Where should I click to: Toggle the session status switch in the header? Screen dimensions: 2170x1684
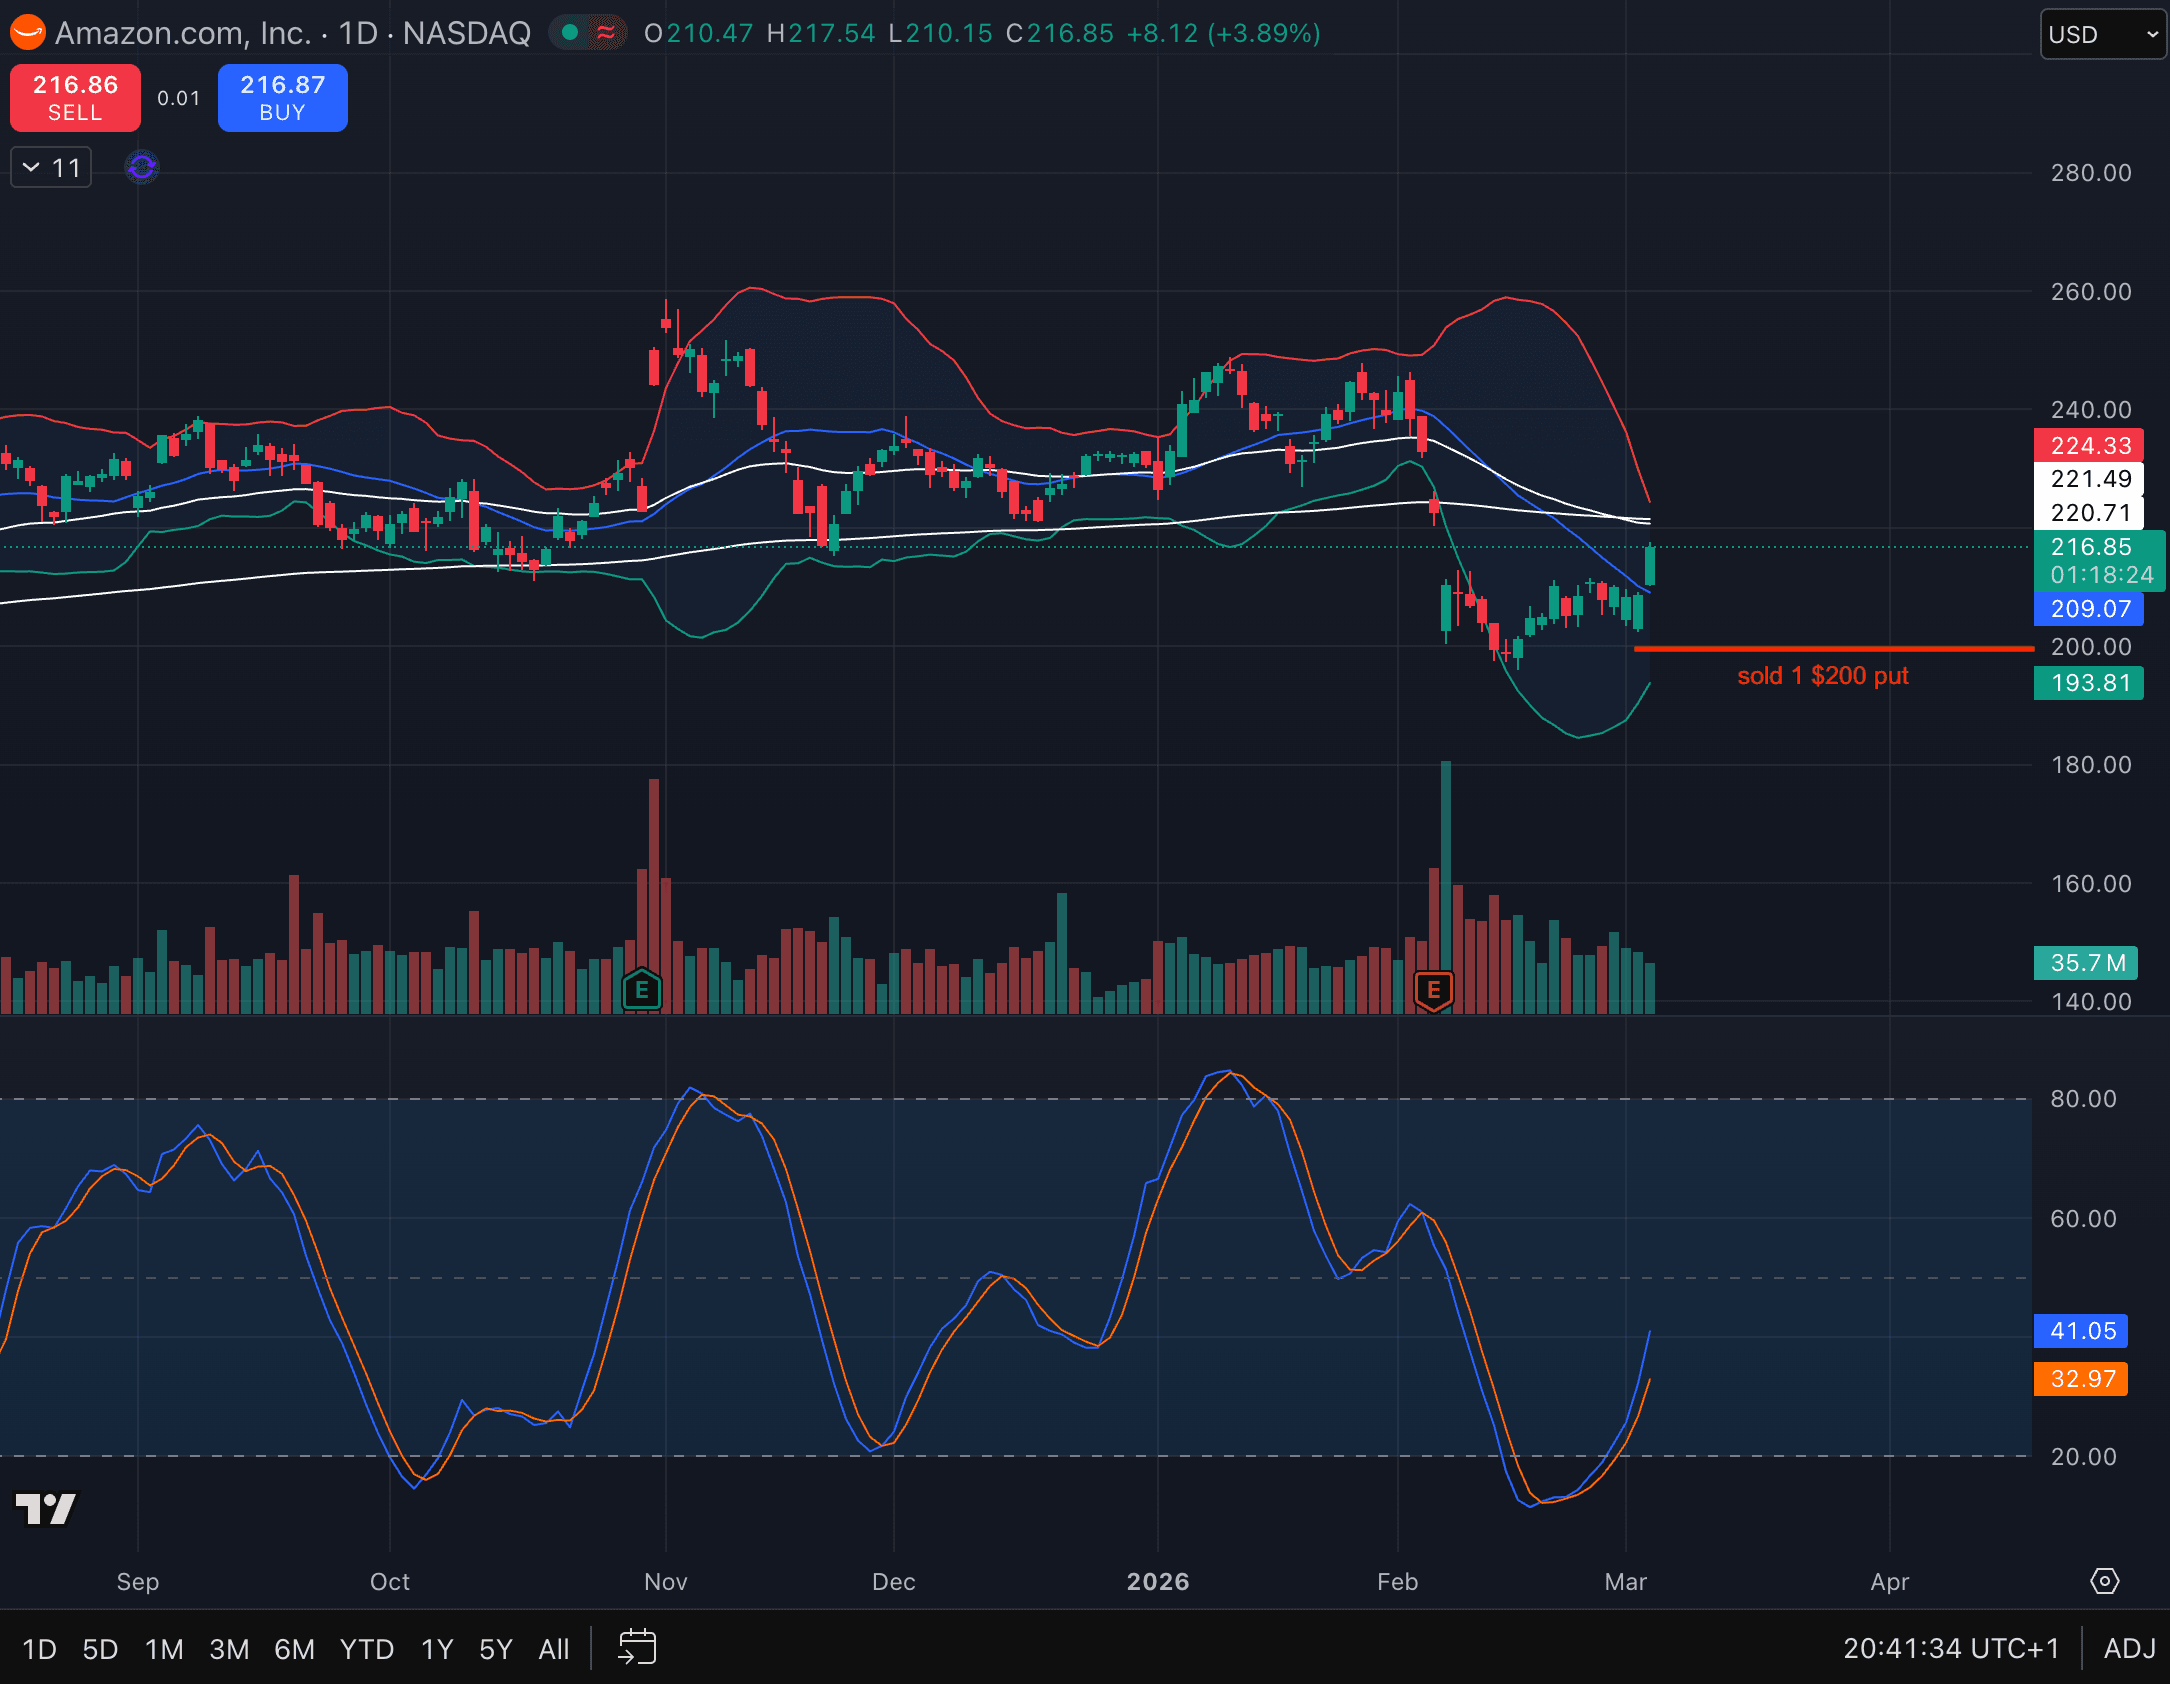588,32
